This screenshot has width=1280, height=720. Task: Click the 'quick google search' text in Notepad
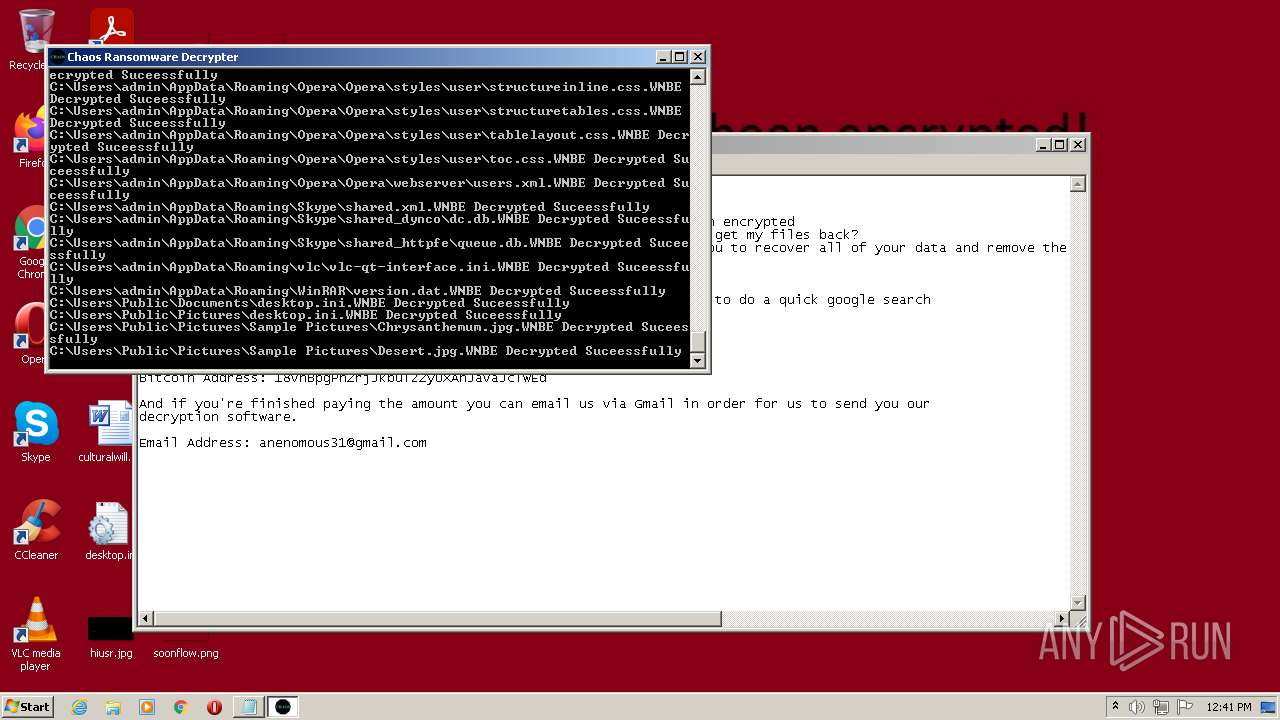point(855,299)
